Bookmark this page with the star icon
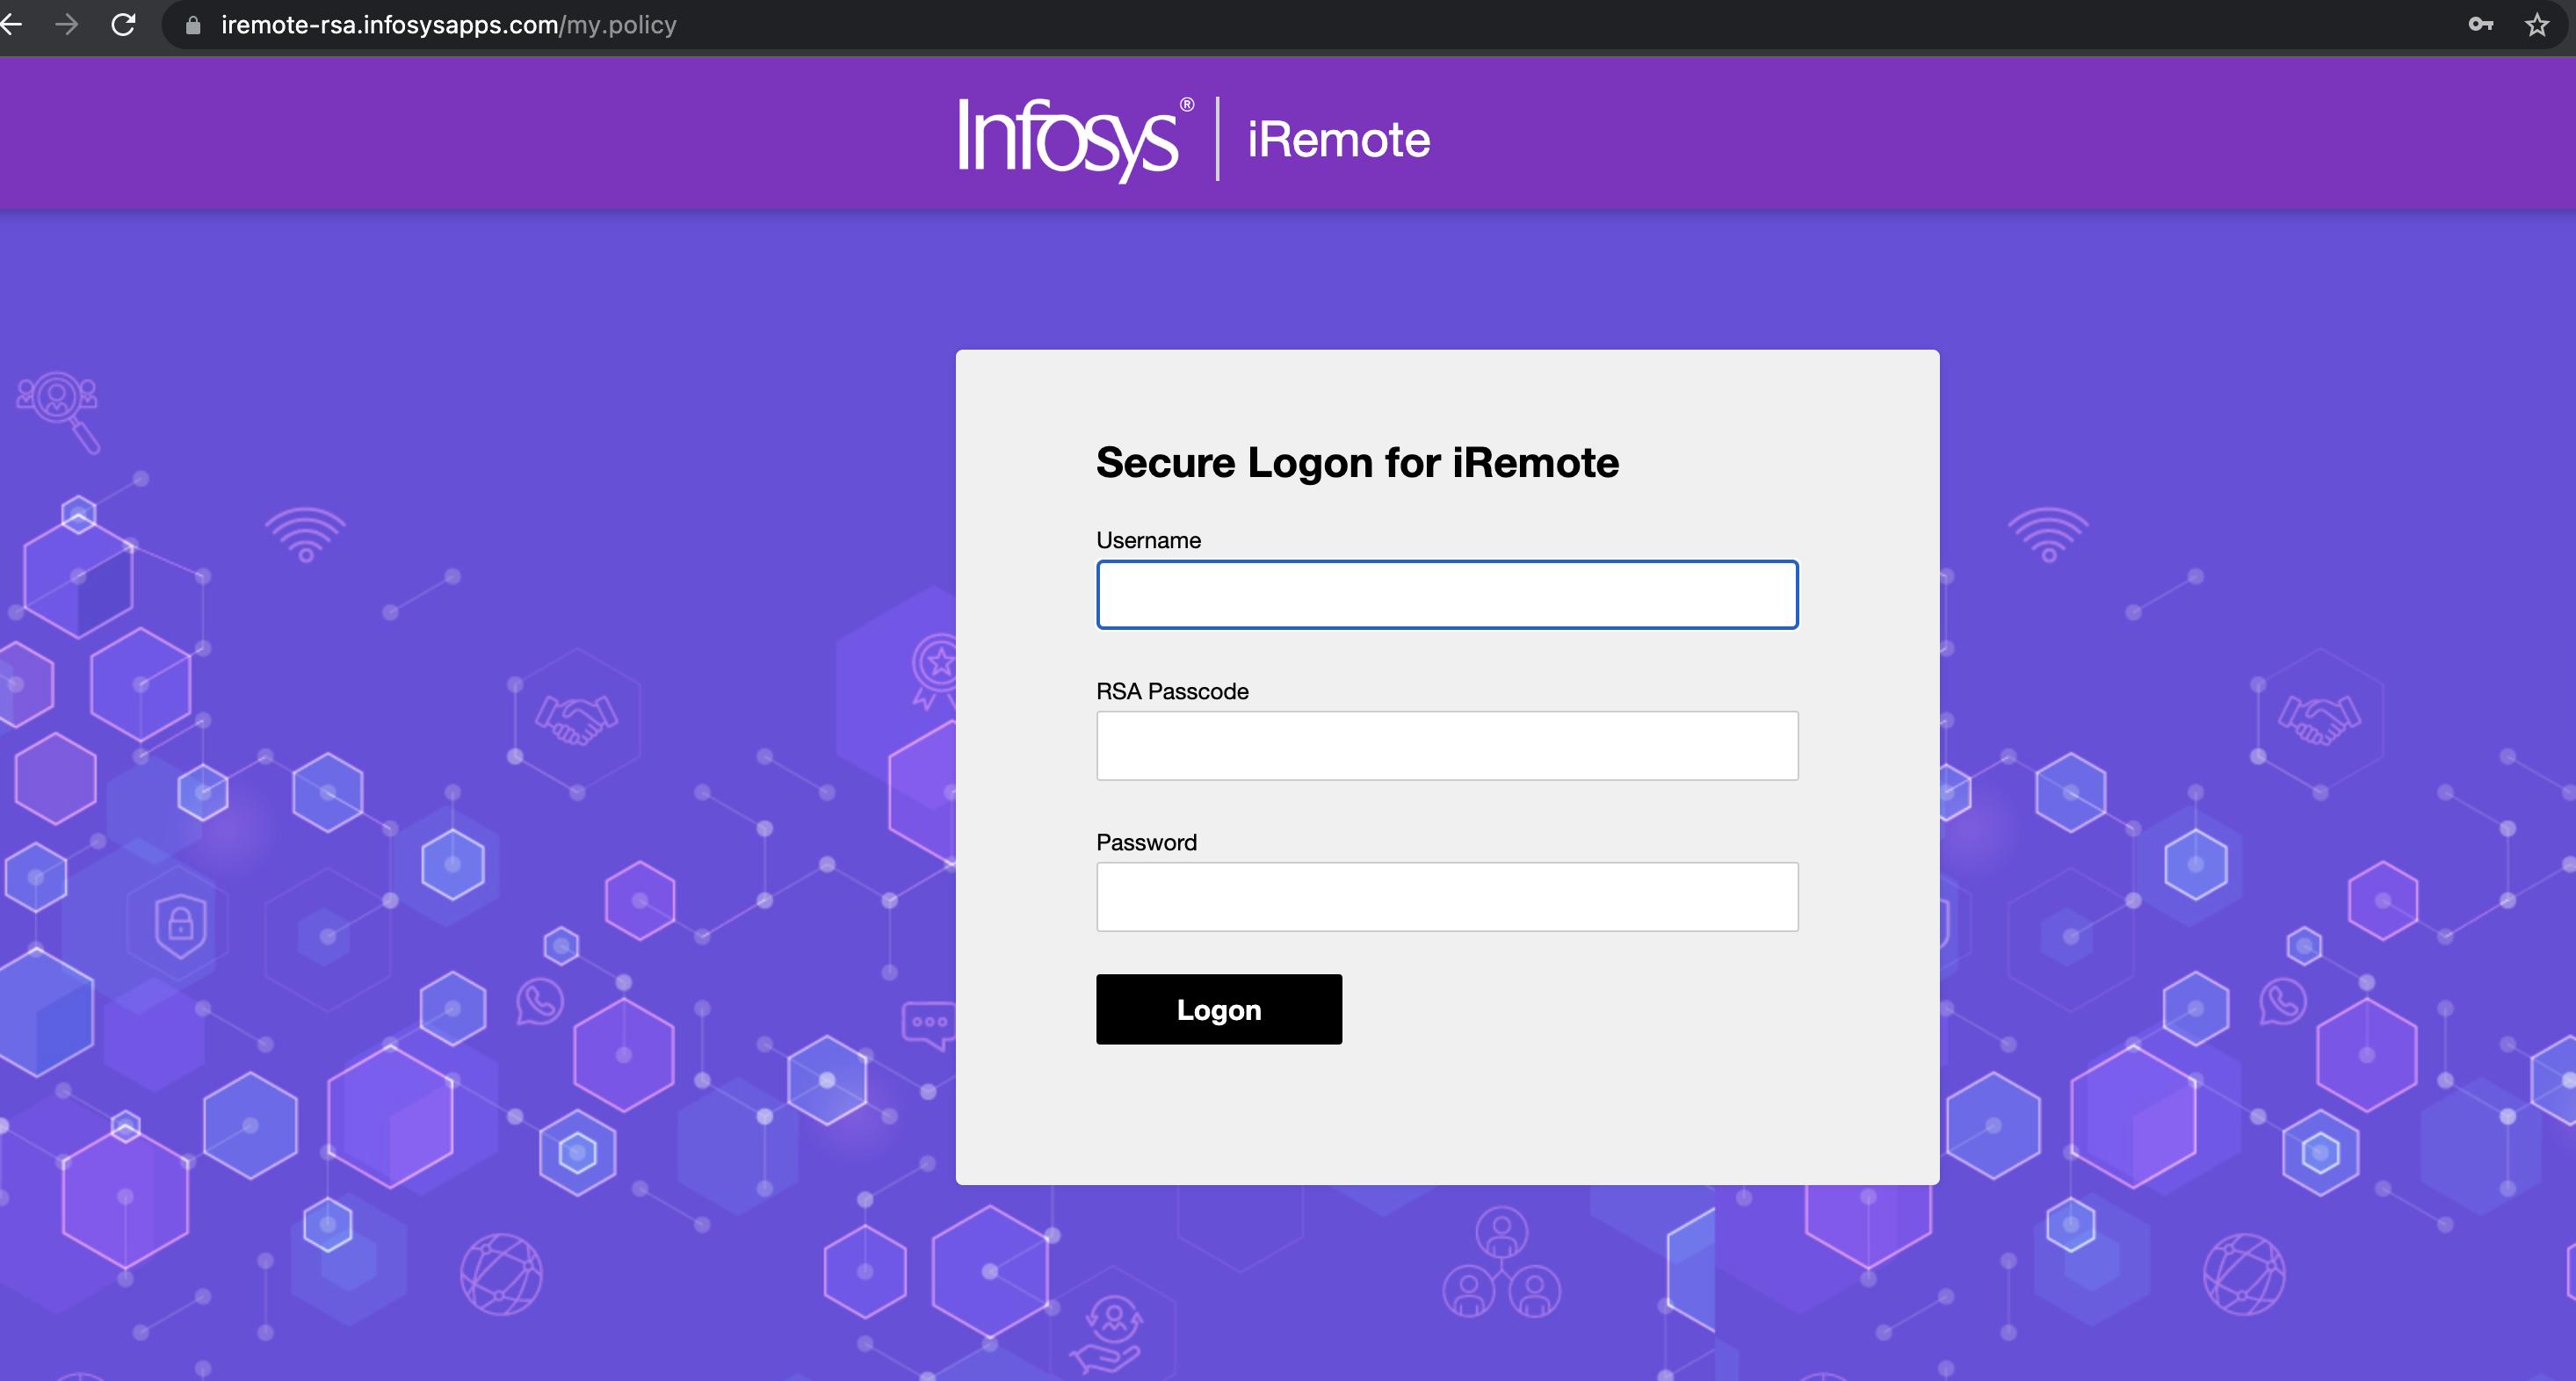The image size is (2576, 1381). coord(2537,25)
